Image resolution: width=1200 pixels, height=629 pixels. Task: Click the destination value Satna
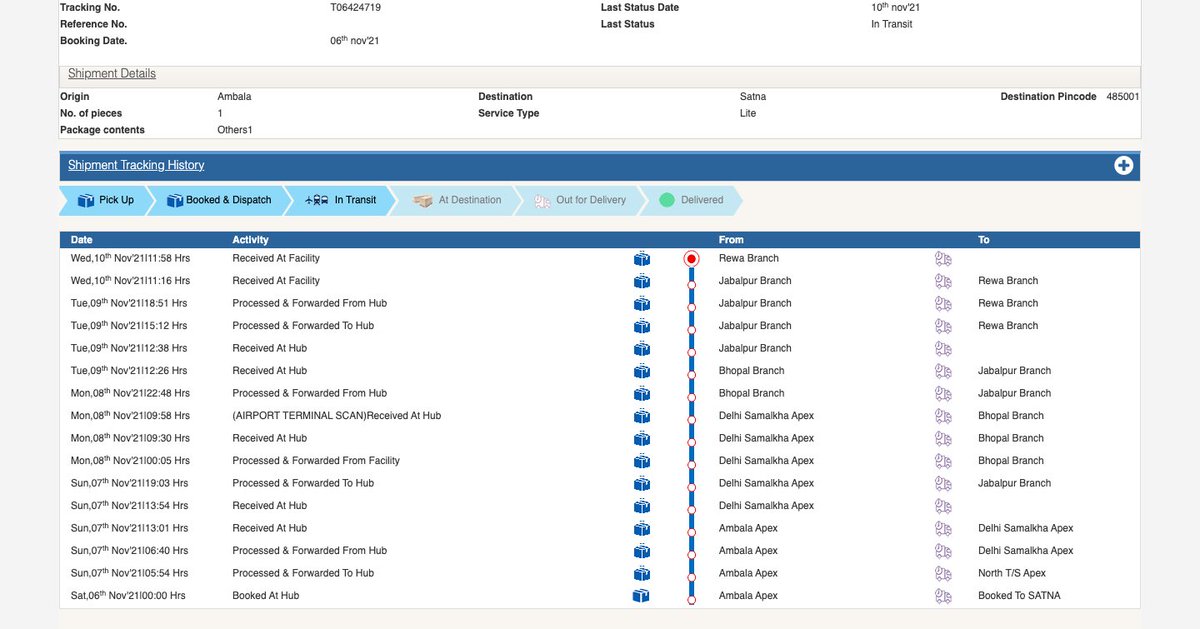753,97
